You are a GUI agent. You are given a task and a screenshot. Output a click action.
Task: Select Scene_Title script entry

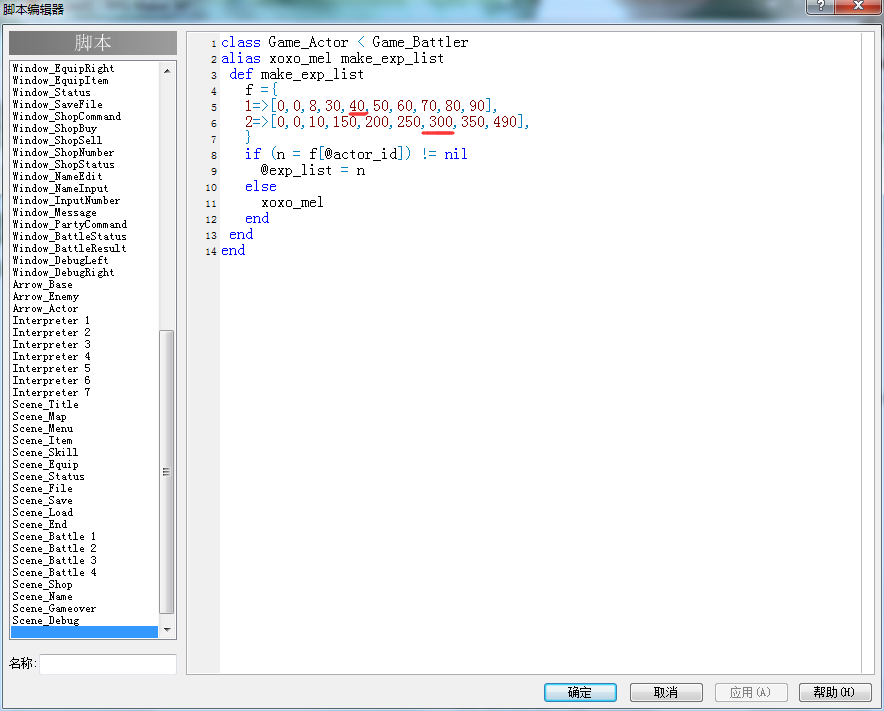point(46,404)
